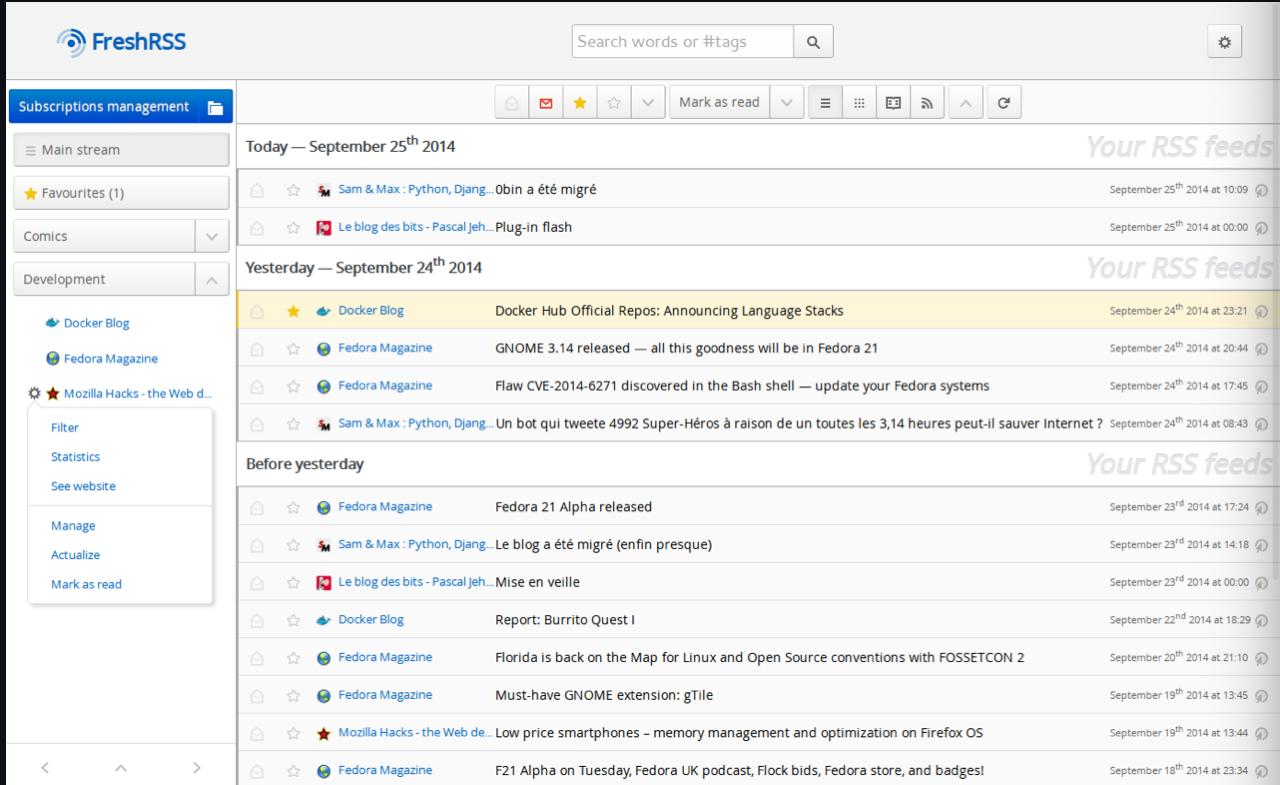Reverse sort order with toolbar up arrow
This screenshot has height=785, width=1280.
pos(965,102)
